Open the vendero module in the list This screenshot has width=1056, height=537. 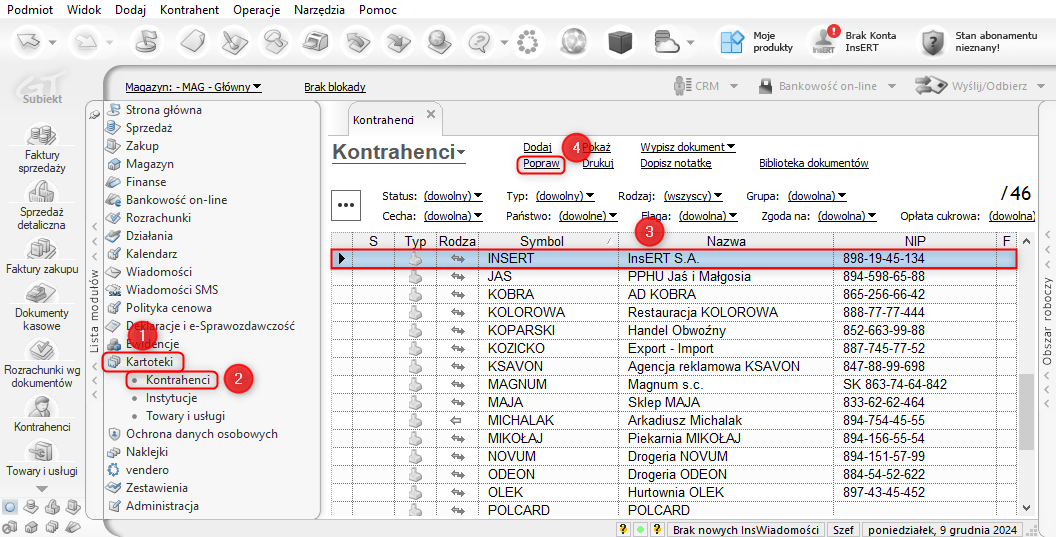147,470
